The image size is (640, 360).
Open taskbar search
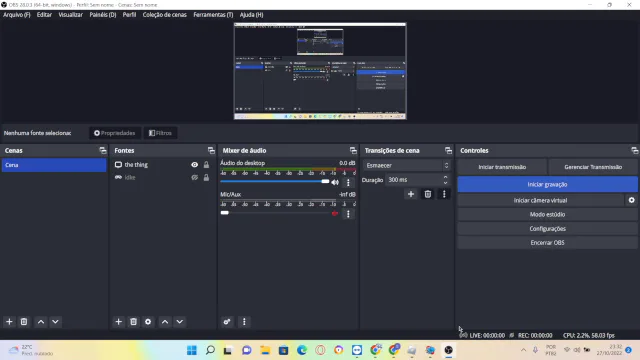(210, 350)
